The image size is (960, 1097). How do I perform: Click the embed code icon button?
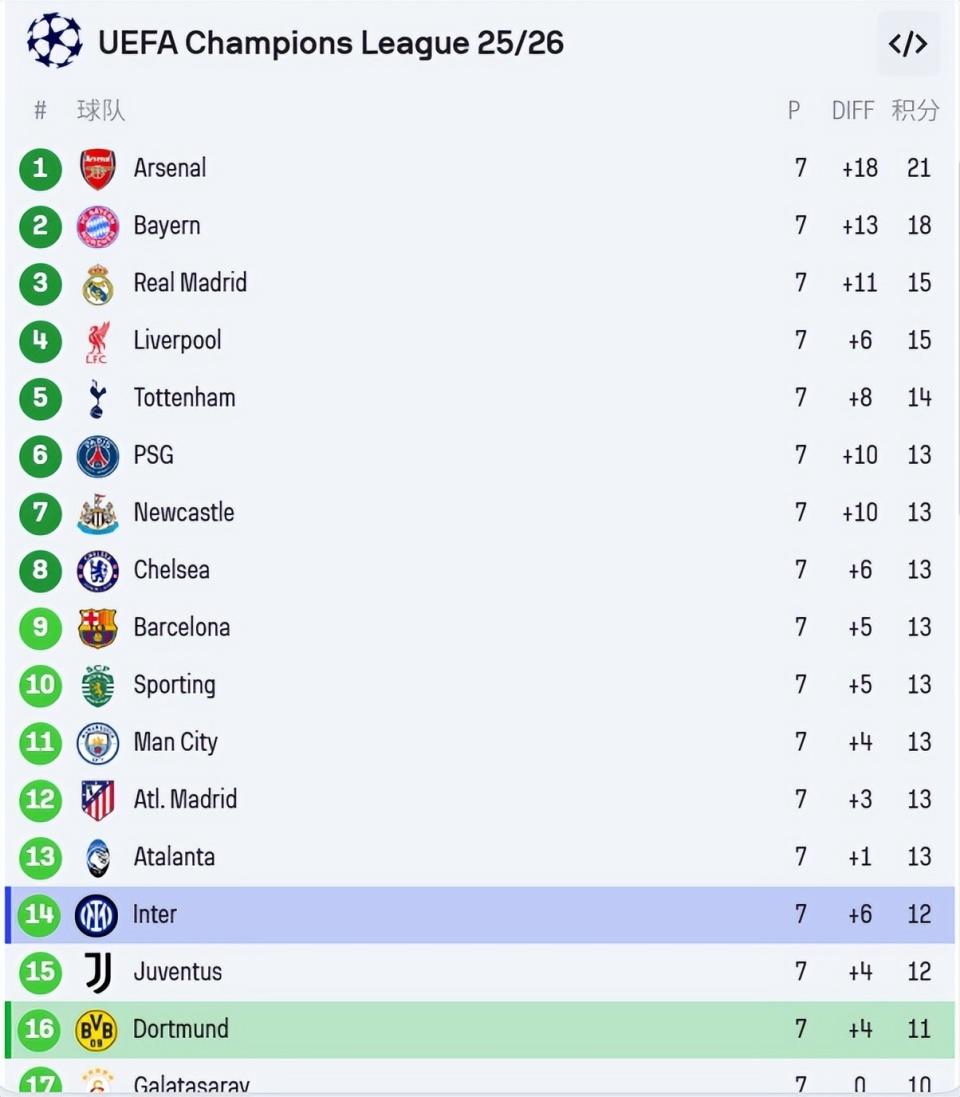pyautogui.click(x=908, y=44)
